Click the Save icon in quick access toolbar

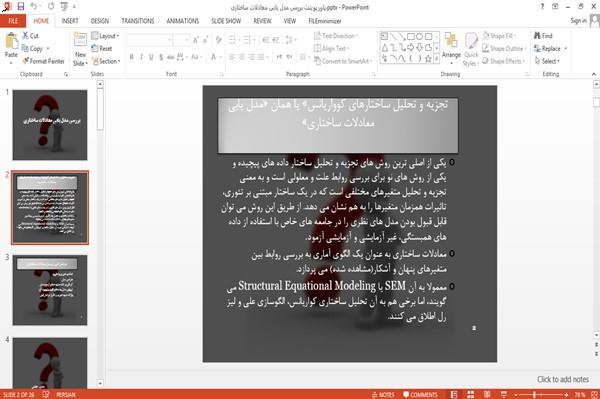coord(21,7)
